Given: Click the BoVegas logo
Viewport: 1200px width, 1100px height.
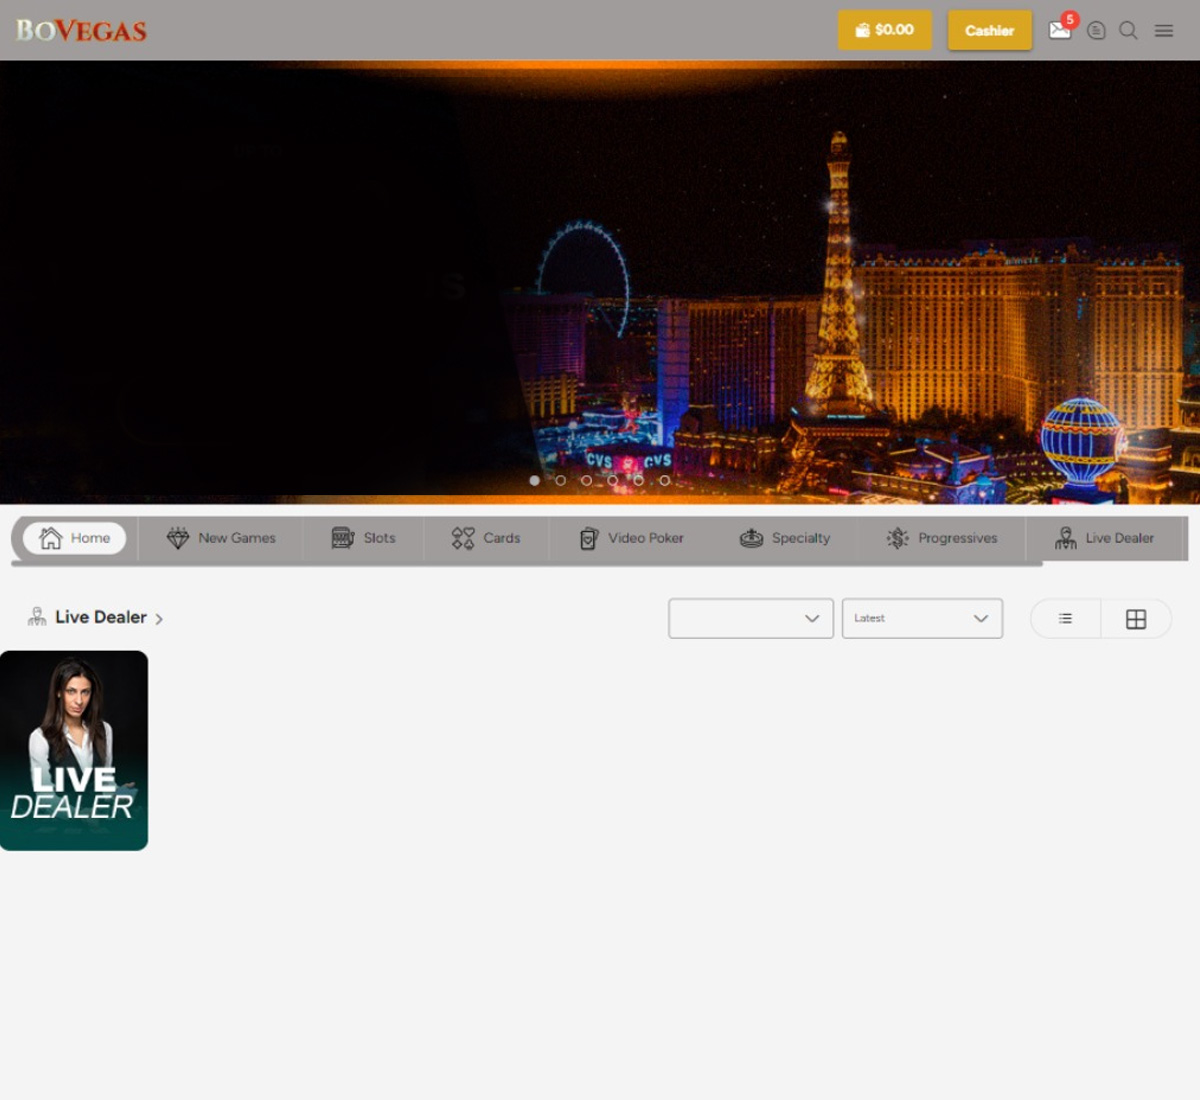Looking at the screenshot, I should coord(81,31).
